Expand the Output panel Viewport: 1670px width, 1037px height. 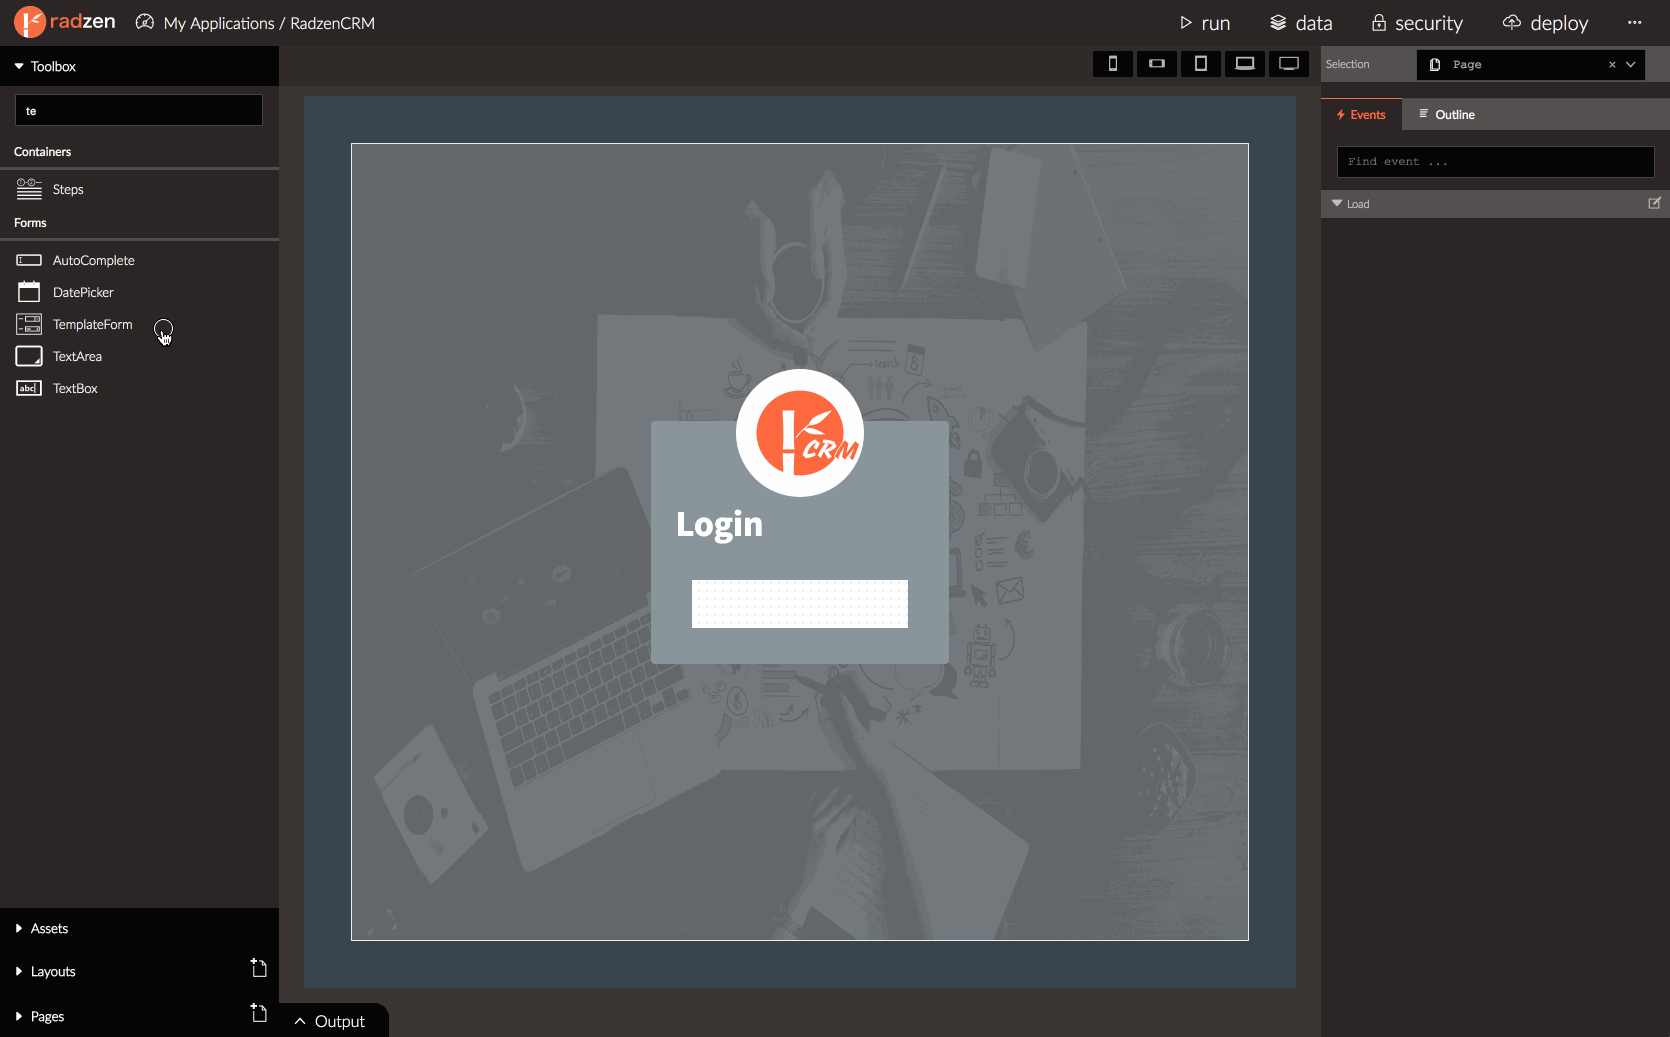point(332,1021)
